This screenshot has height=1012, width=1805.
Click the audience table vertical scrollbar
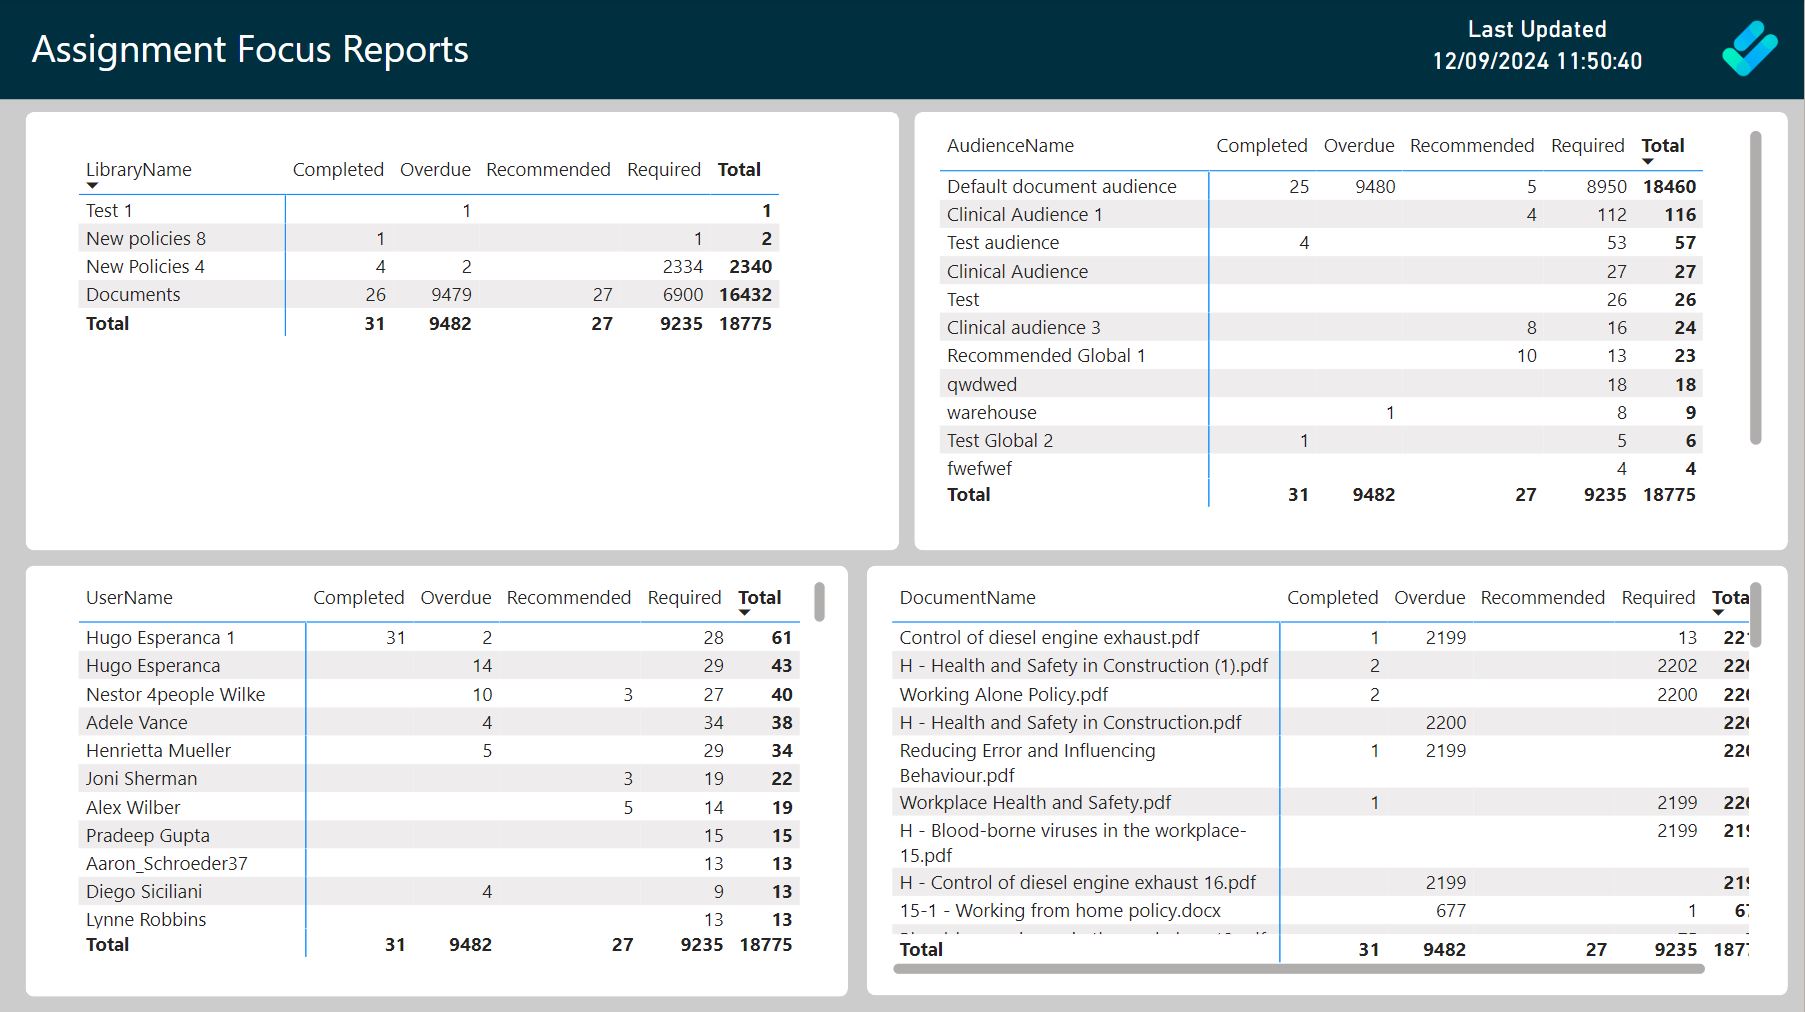click(1755, 288)
